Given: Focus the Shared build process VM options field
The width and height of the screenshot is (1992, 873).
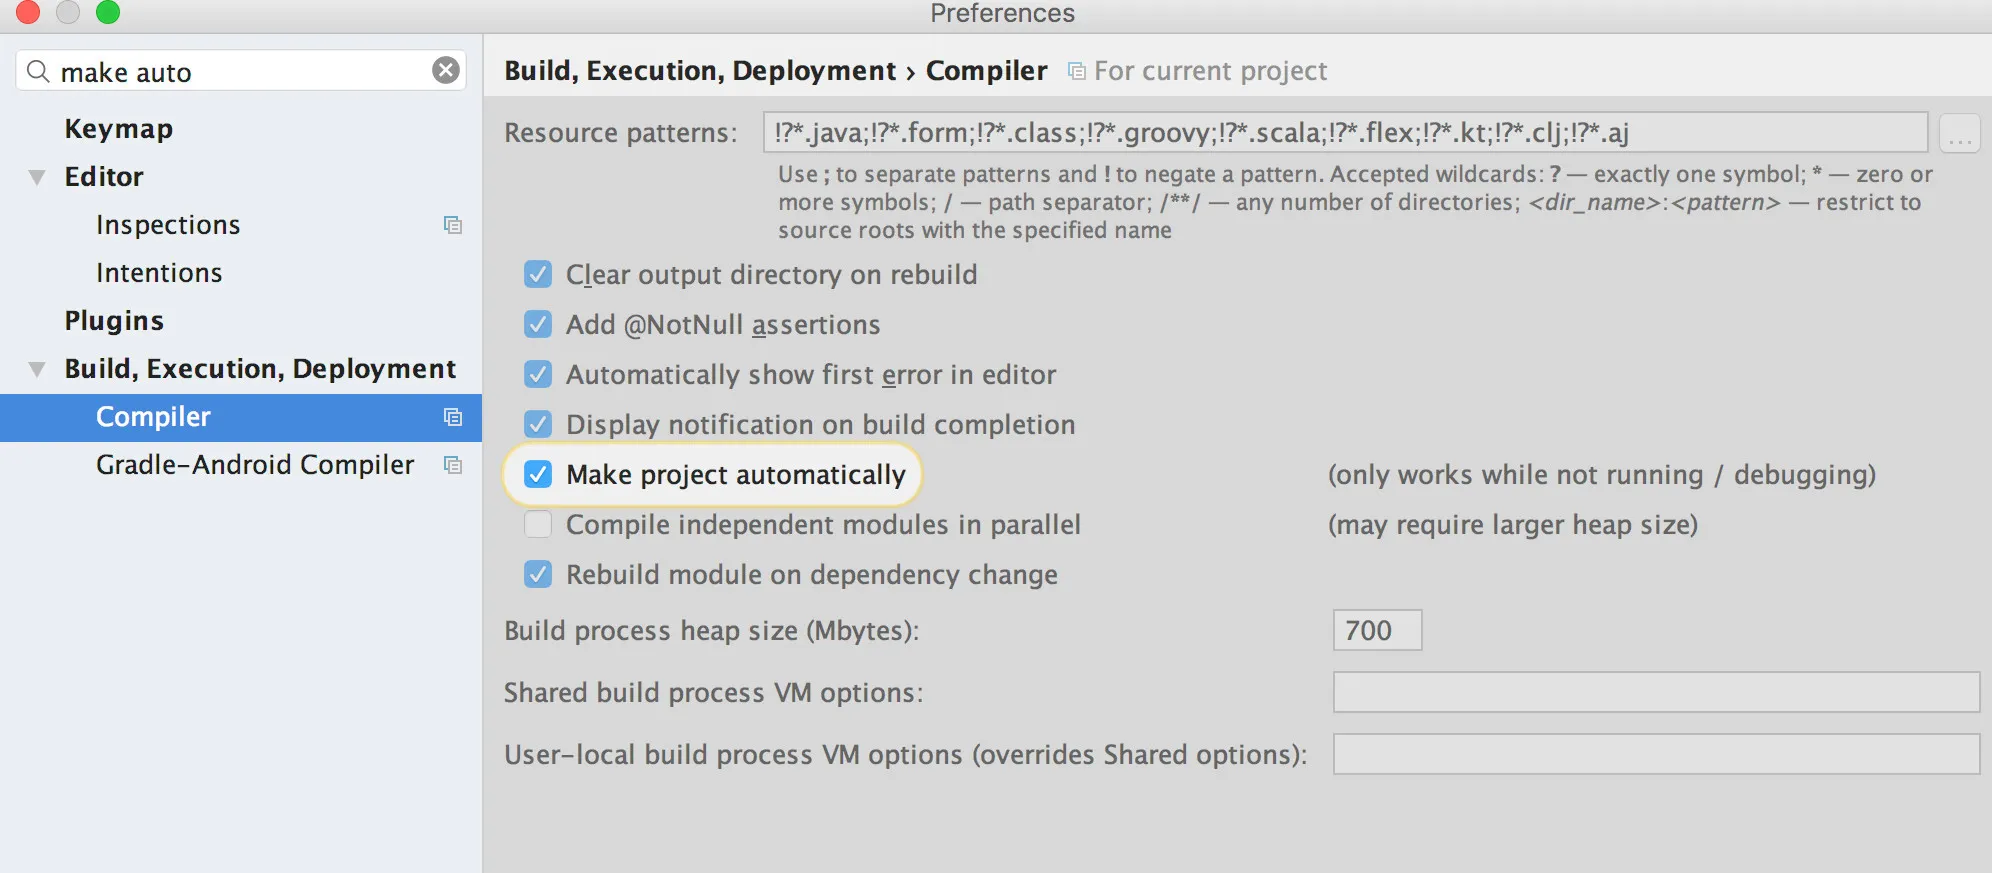Looking at the screenshot, I should click(x=1655, y=692).
